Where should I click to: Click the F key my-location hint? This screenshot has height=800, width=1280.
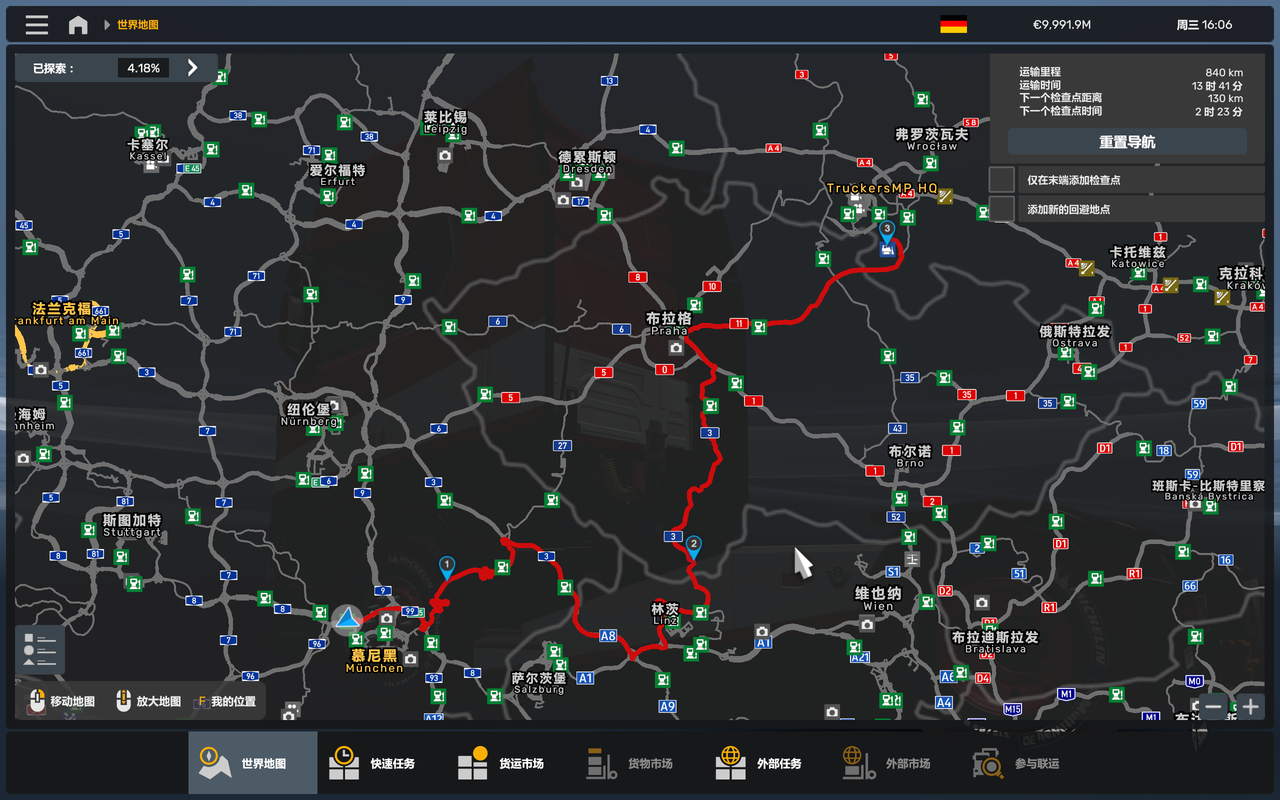point(201,702)
